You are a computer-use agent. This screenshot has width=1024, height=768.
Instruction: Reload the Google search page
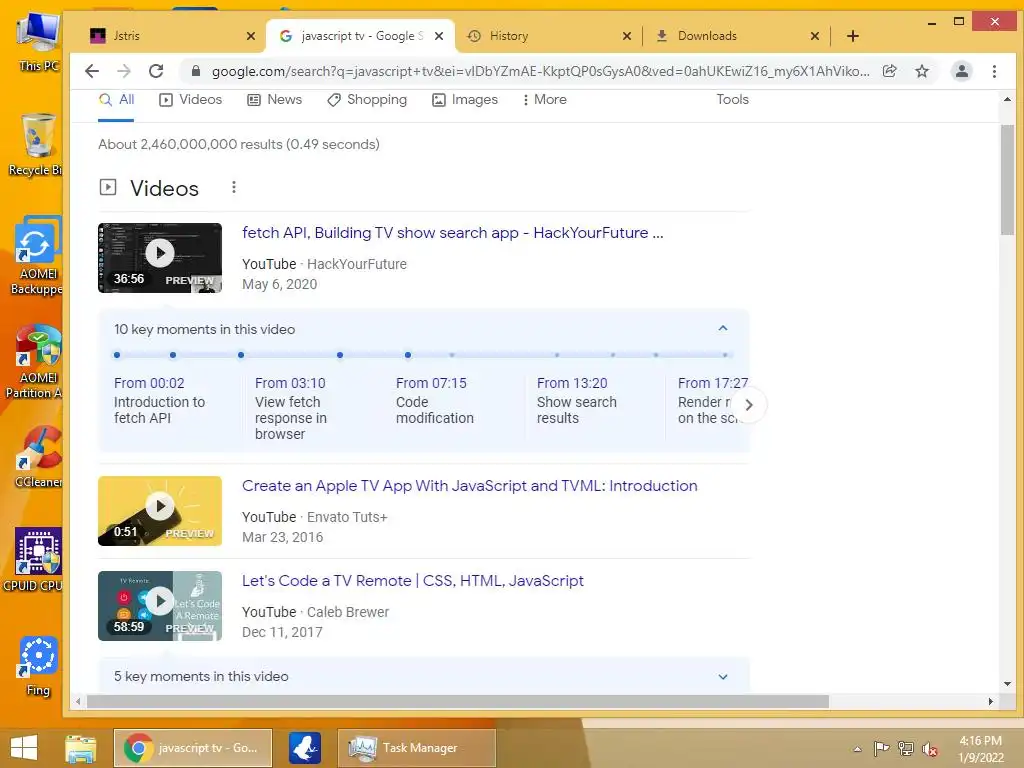tap(156, 71)
